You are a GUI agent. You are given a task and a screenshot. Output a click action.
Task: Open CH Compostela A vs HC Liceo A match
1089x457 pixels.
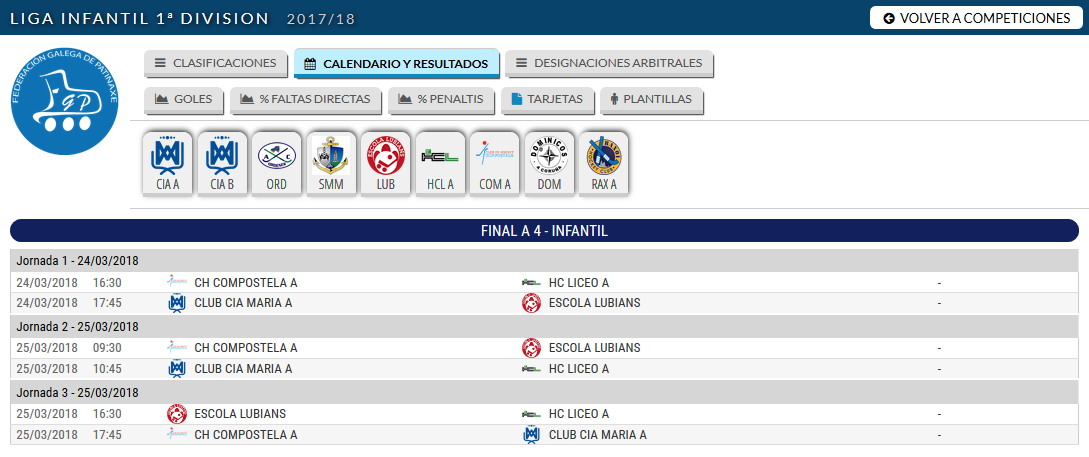(x=544, y=283)
